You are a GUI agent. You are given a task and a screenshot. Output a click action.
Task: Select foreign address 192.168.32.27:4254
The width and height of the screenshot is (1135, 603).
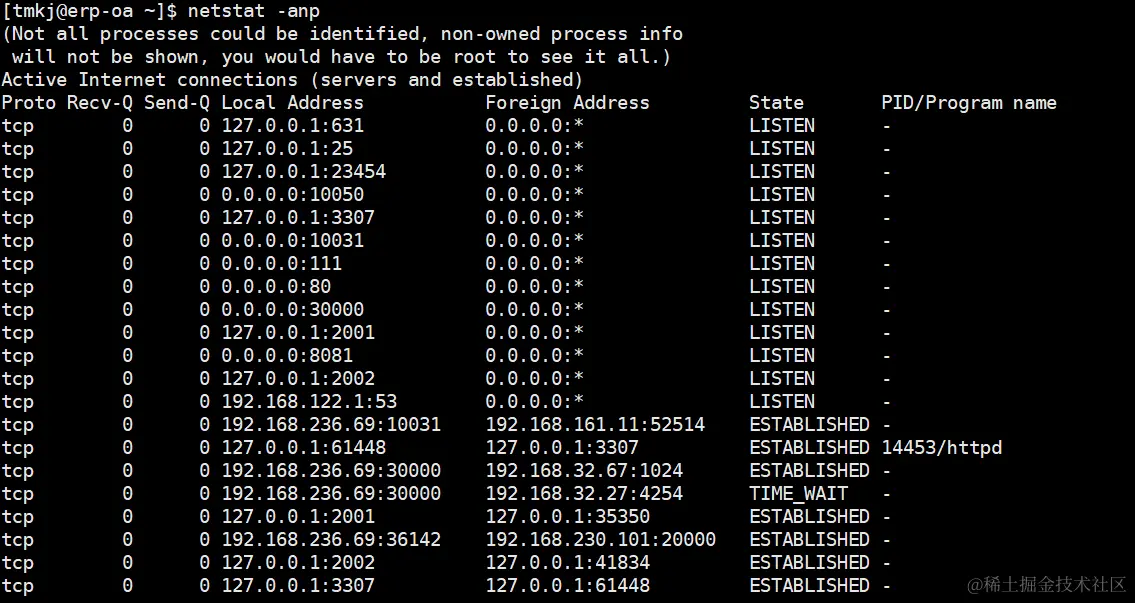(x=584, y=494)
